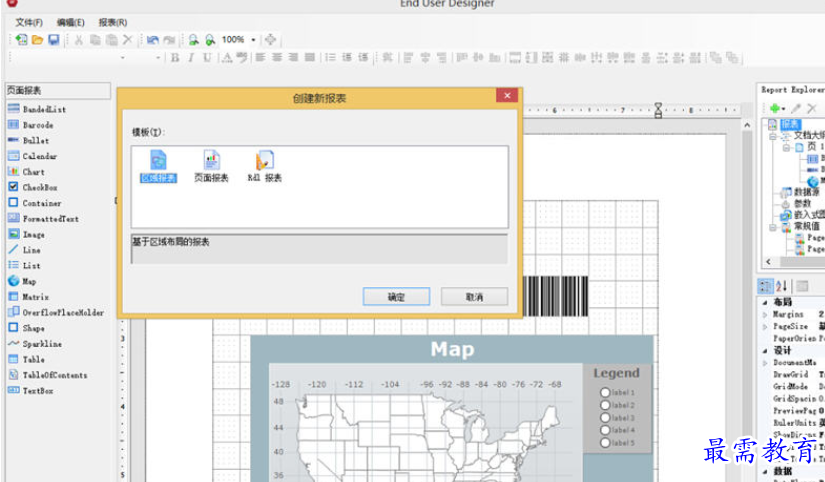Click the 确定 button
Image resolution: width=825 pixels, height=482 pixels.
(x=396, y=297)
